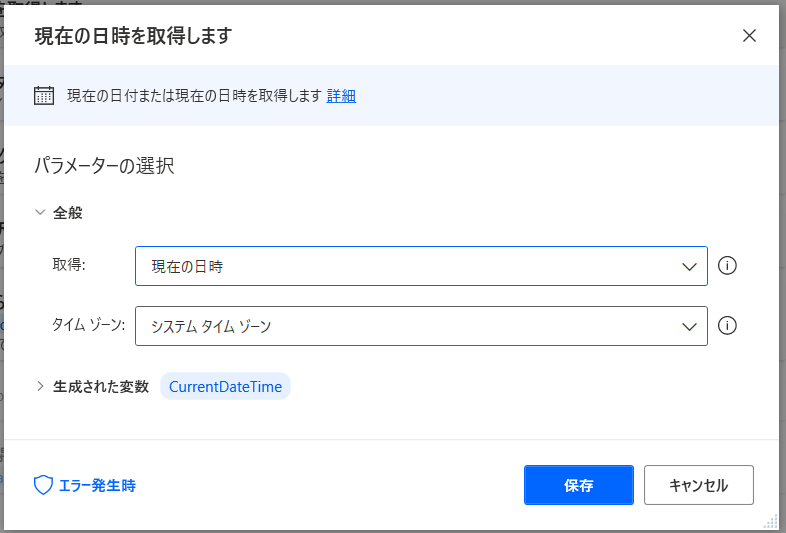Click the info icon beside the 取得 dropdown
The width and height of the screenshot is (786, 533).
tap(727, 266)
